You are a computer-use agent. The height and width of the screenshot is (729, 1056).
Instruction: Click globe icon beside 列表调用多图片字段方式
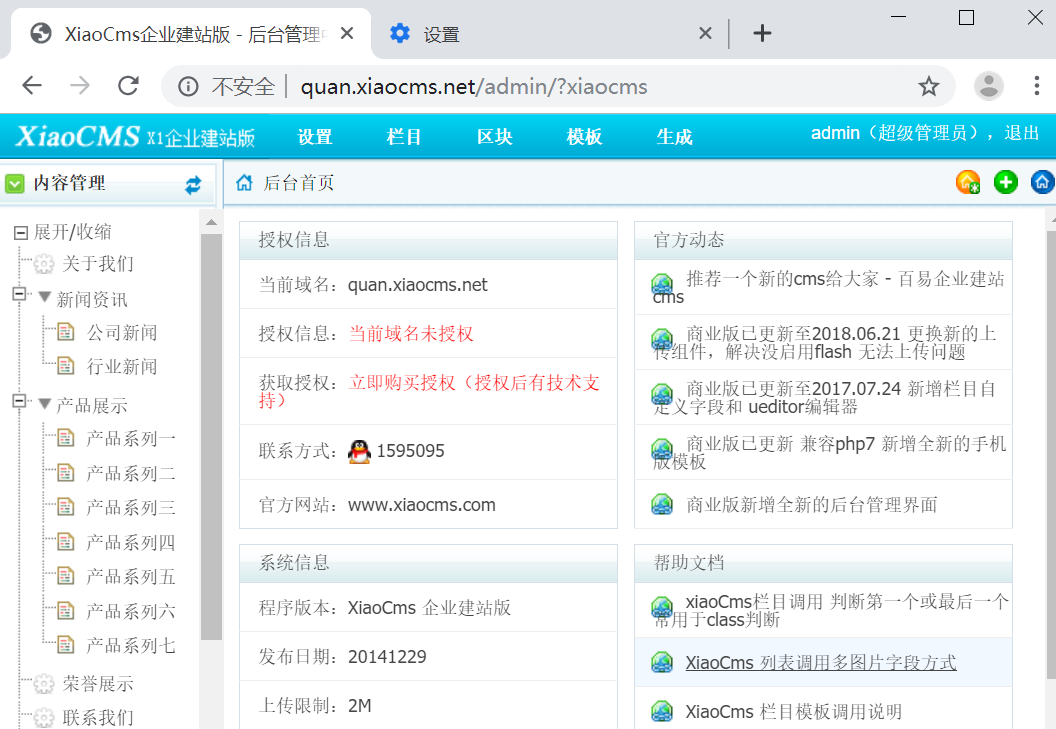(662, 662)
